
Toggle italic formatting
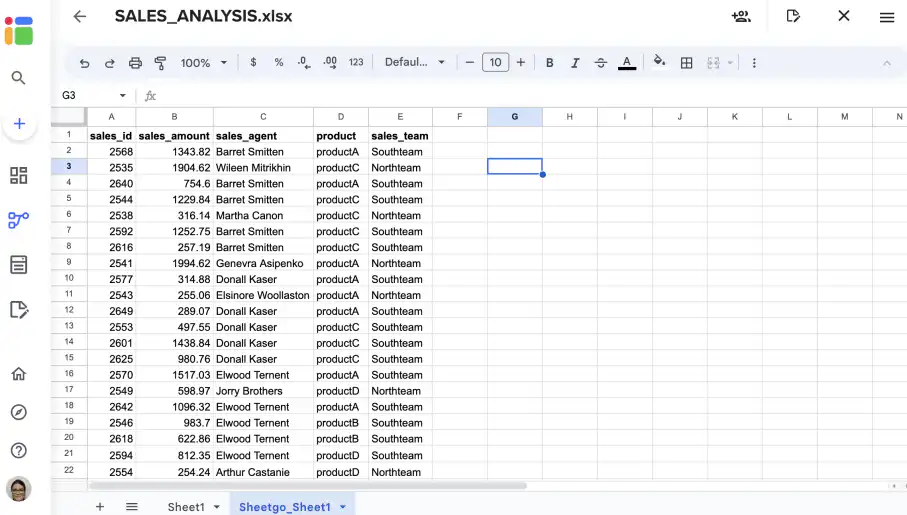575,63
